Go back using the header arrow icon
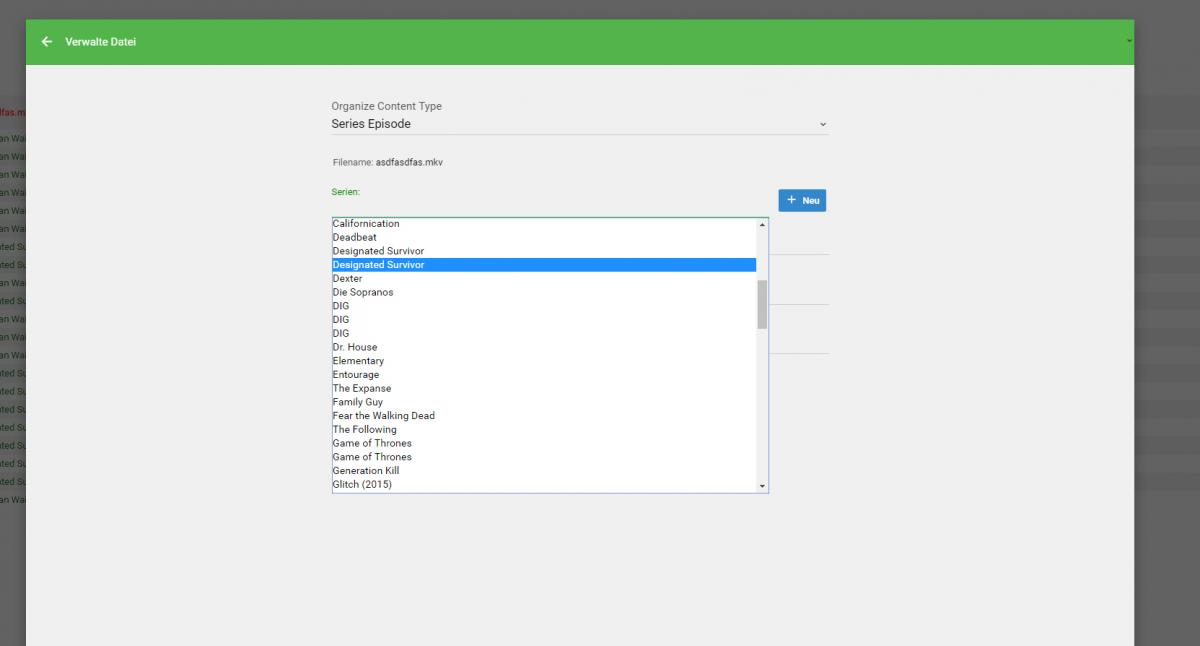The width and height of the screenshot is (1200, 646). pos(46,42)
